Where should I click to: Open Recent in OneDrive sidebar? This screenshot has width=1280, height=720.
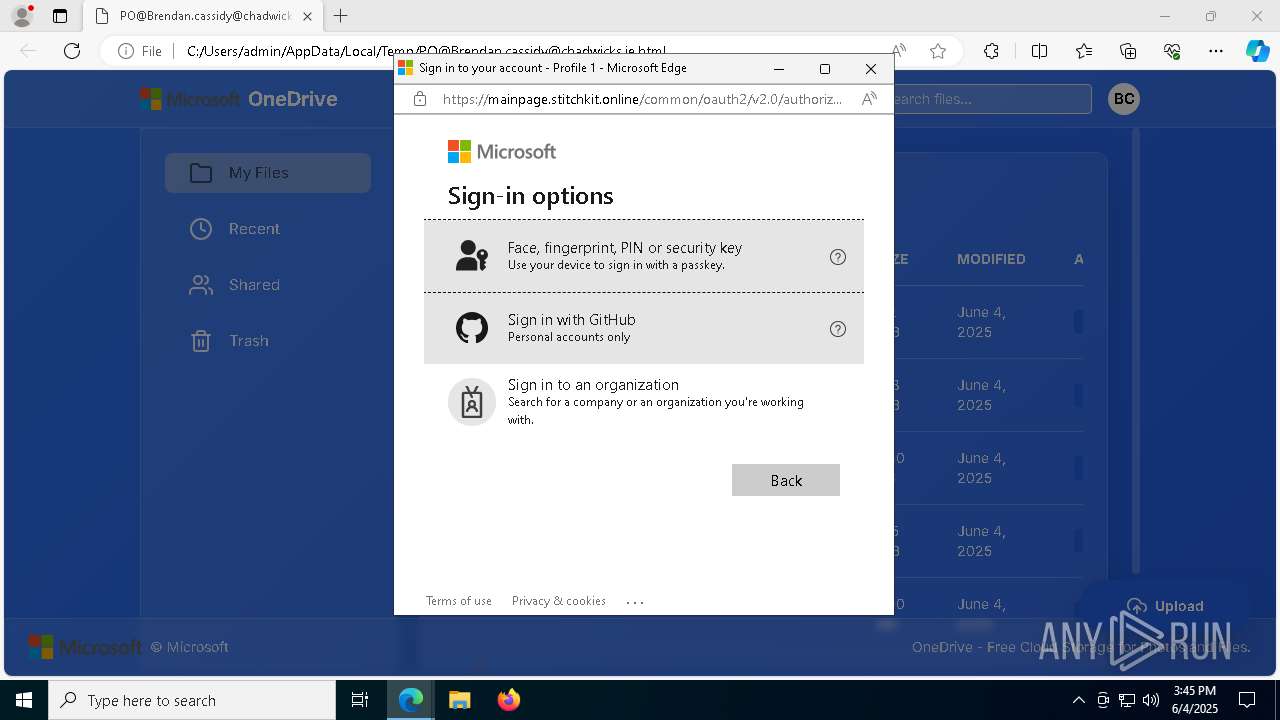click(268, 229)
